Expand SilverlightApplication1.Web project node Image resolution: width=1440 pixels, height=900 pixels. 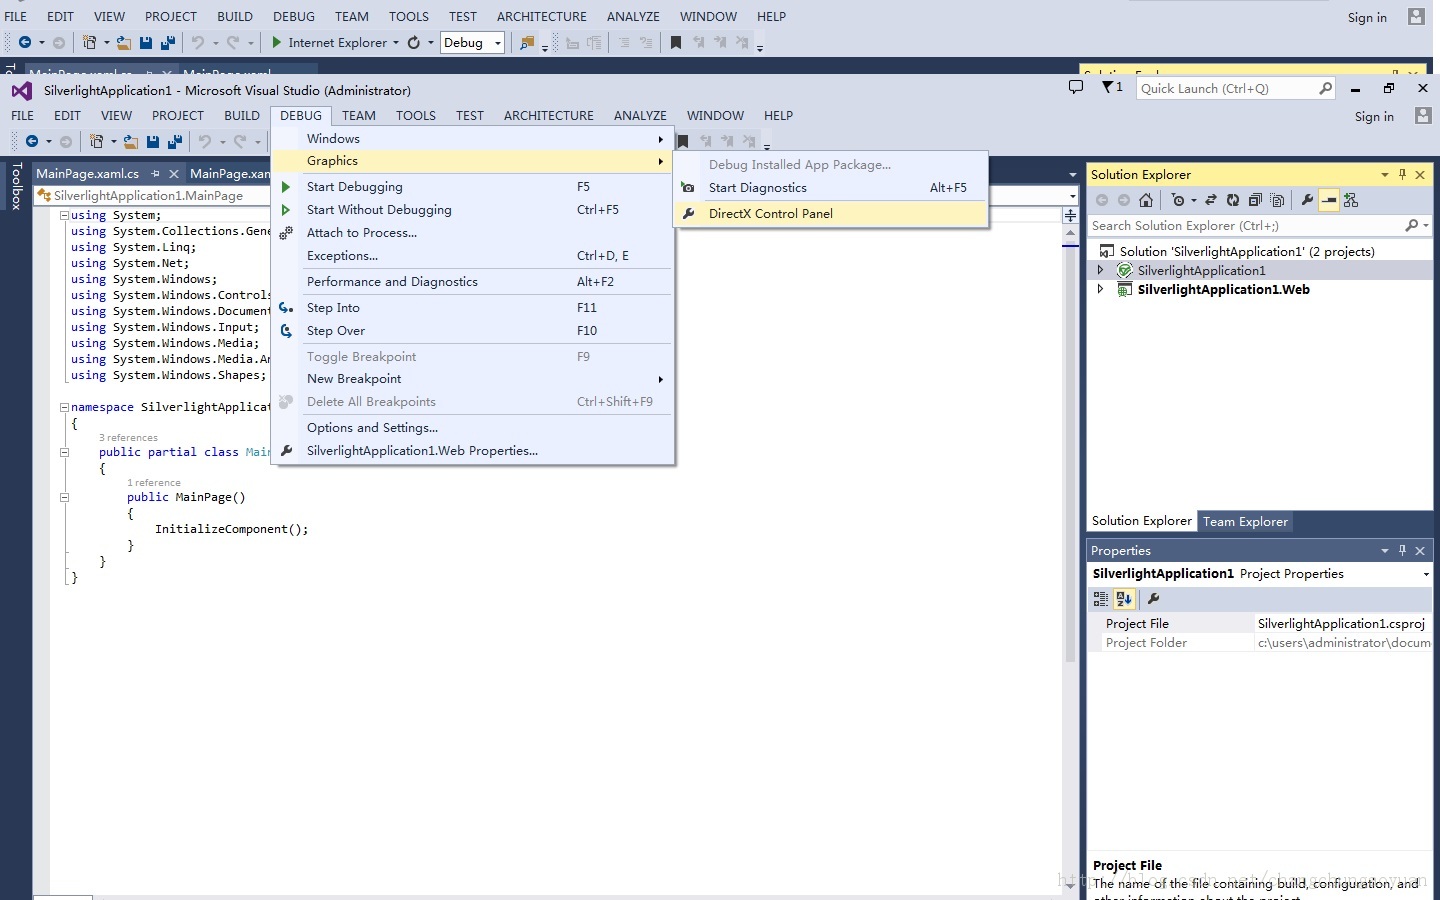1100,289
